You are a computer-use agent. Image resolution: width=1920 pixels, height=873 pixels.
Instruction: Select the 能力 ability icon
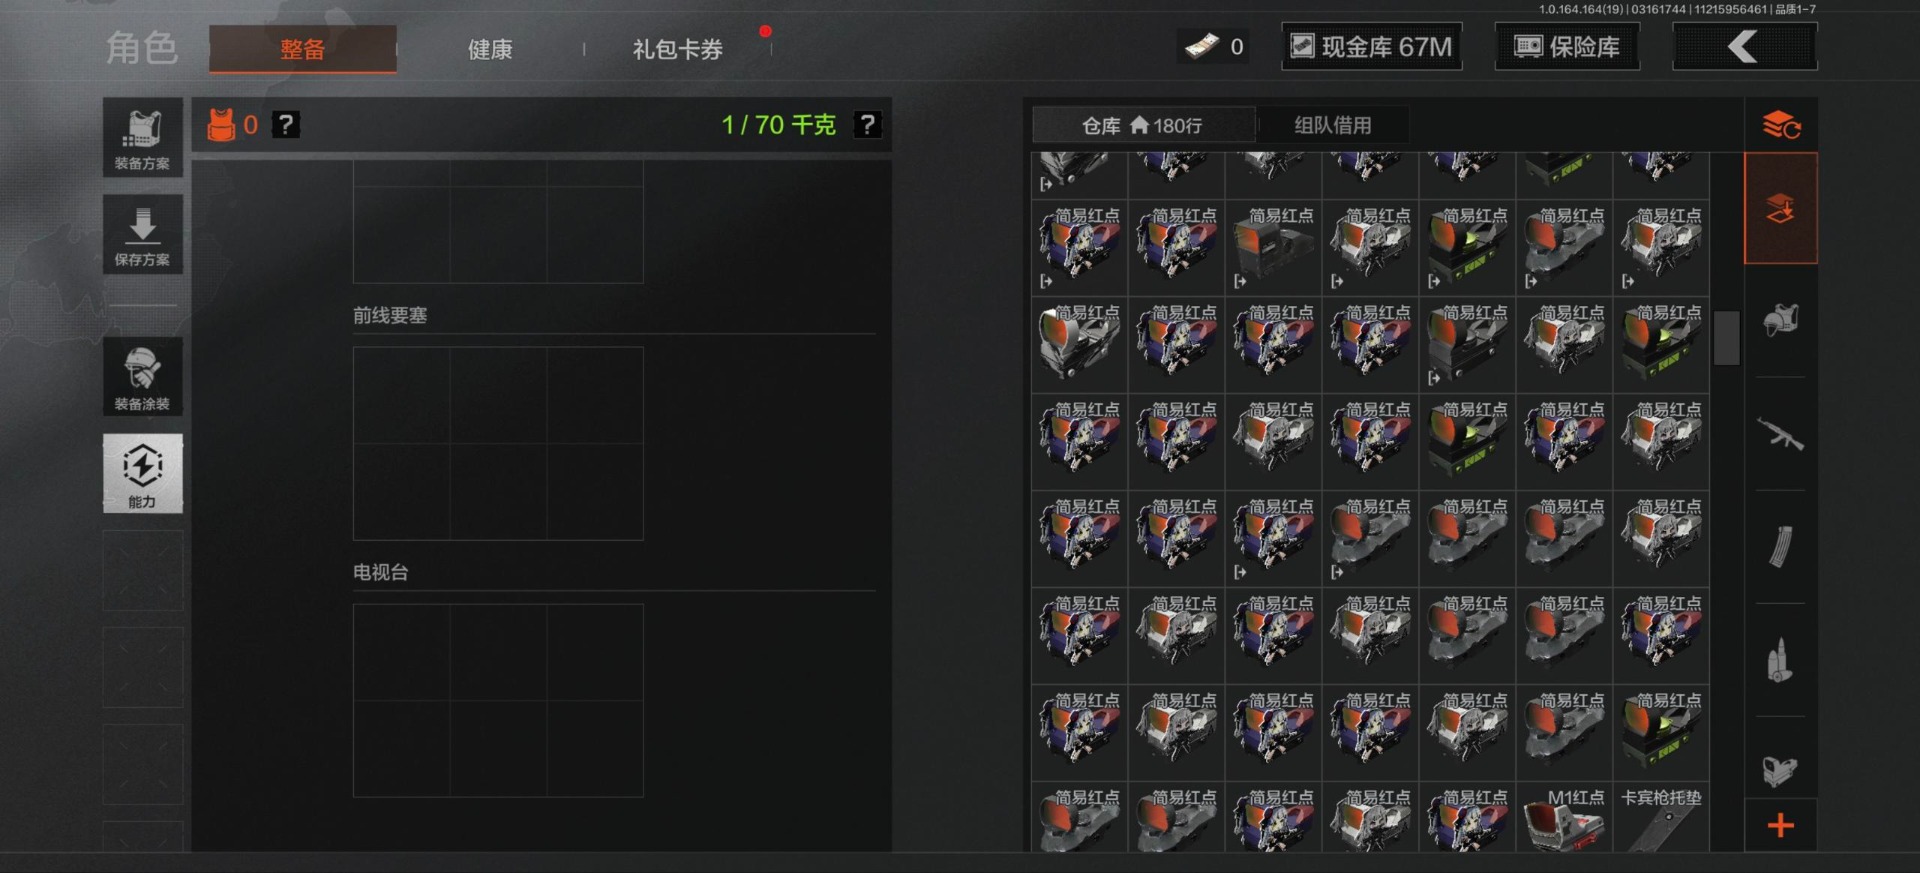142,473
